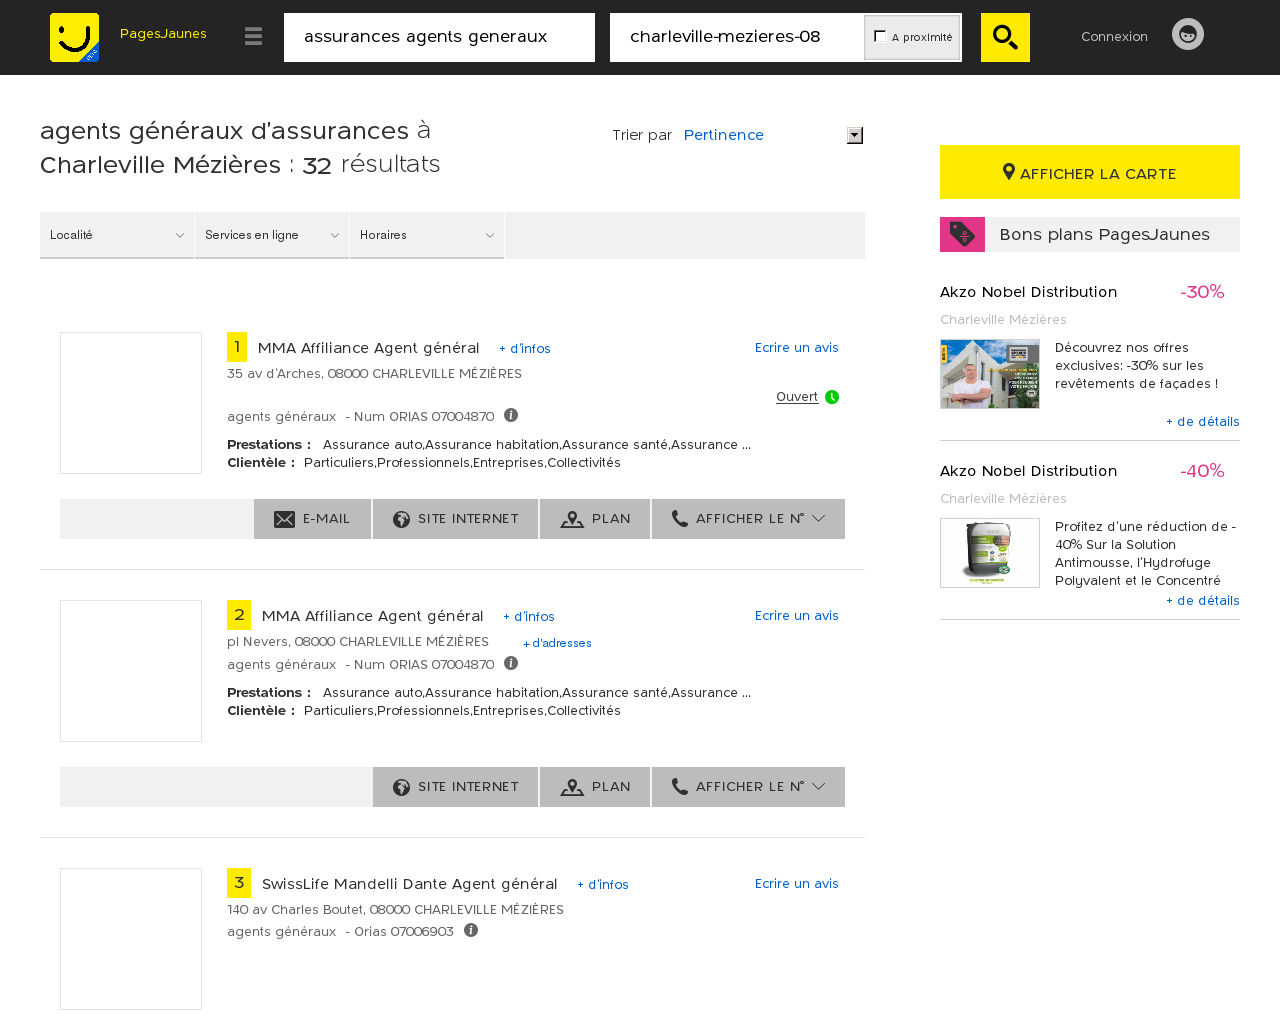Click address 140 av Charles Boutet
Image resolution: width=1280 pixels, height=1024 pixels.
coord(395,910)
